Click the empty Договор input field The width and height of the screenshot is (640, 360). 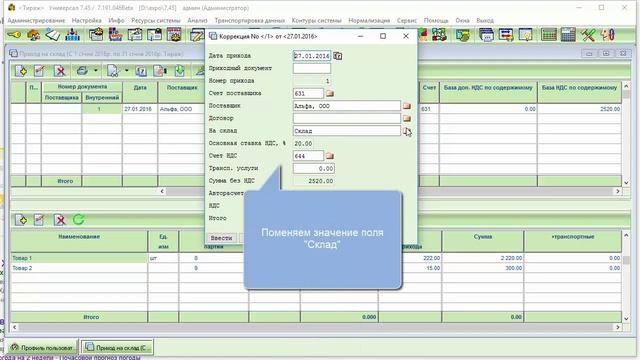(x=347, y=118)
